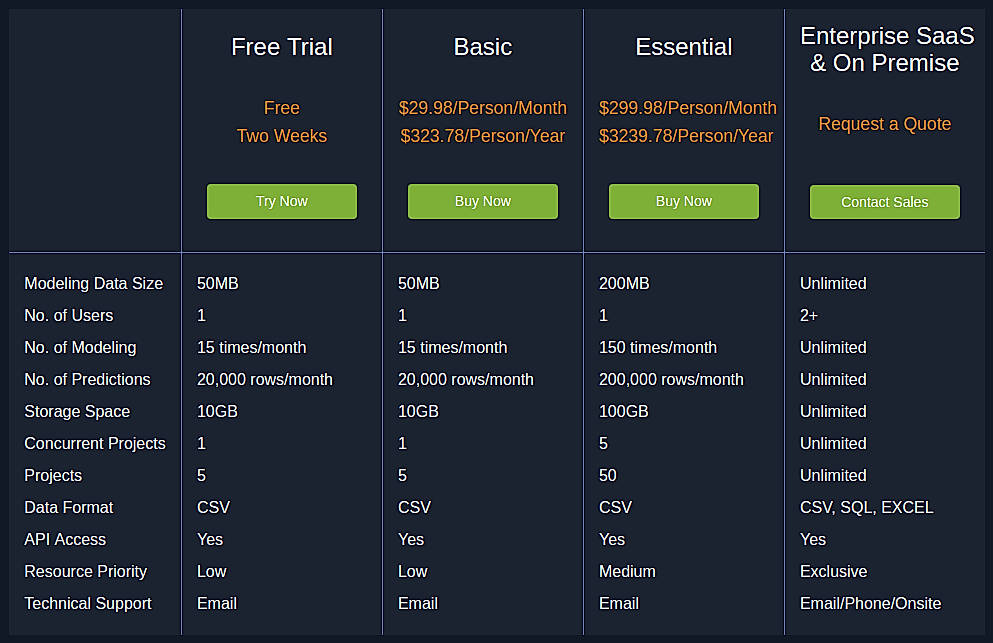Viewport: 993px width, 643px height.
Task: Click the No. of Users row label
Action: click(68, 316)
